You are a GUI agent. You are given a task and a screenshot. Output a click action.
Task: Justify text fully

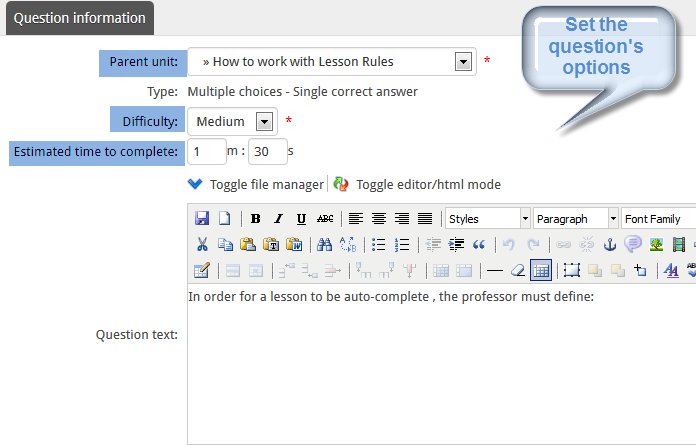pos(425,218)
